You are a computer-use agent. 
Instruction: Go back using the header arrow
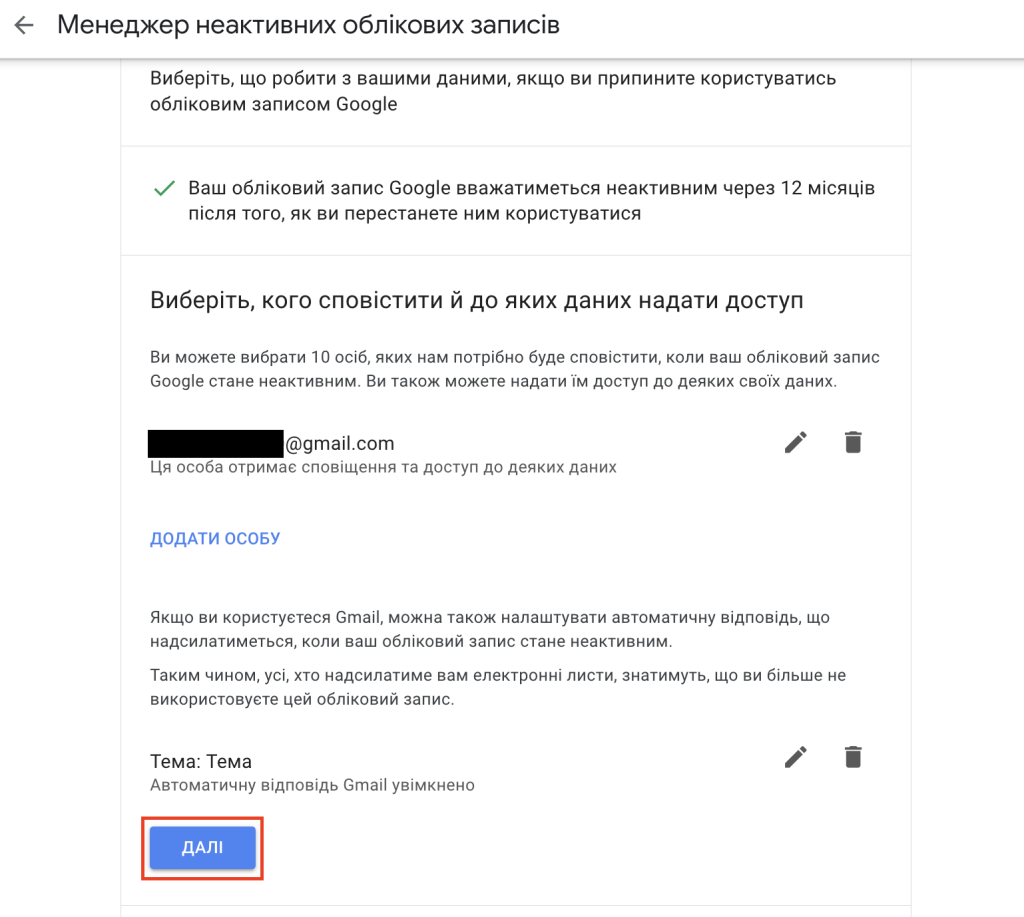24,25
